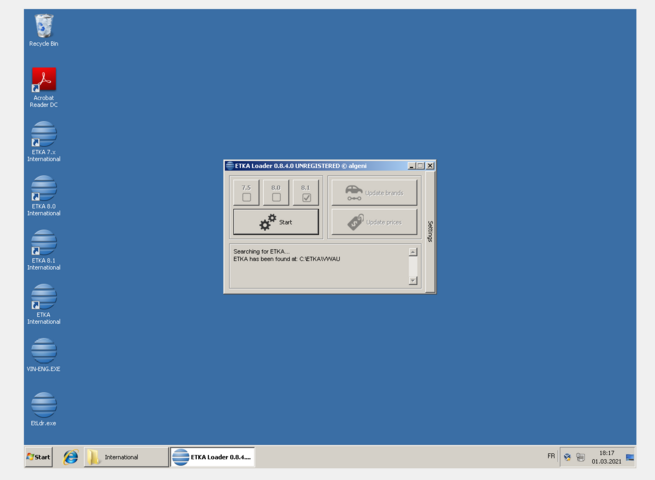The width and height of the screenshot is (655, 480).
Task: Launch Internet Explorer from the taskbar
Action: coord(70,457)
